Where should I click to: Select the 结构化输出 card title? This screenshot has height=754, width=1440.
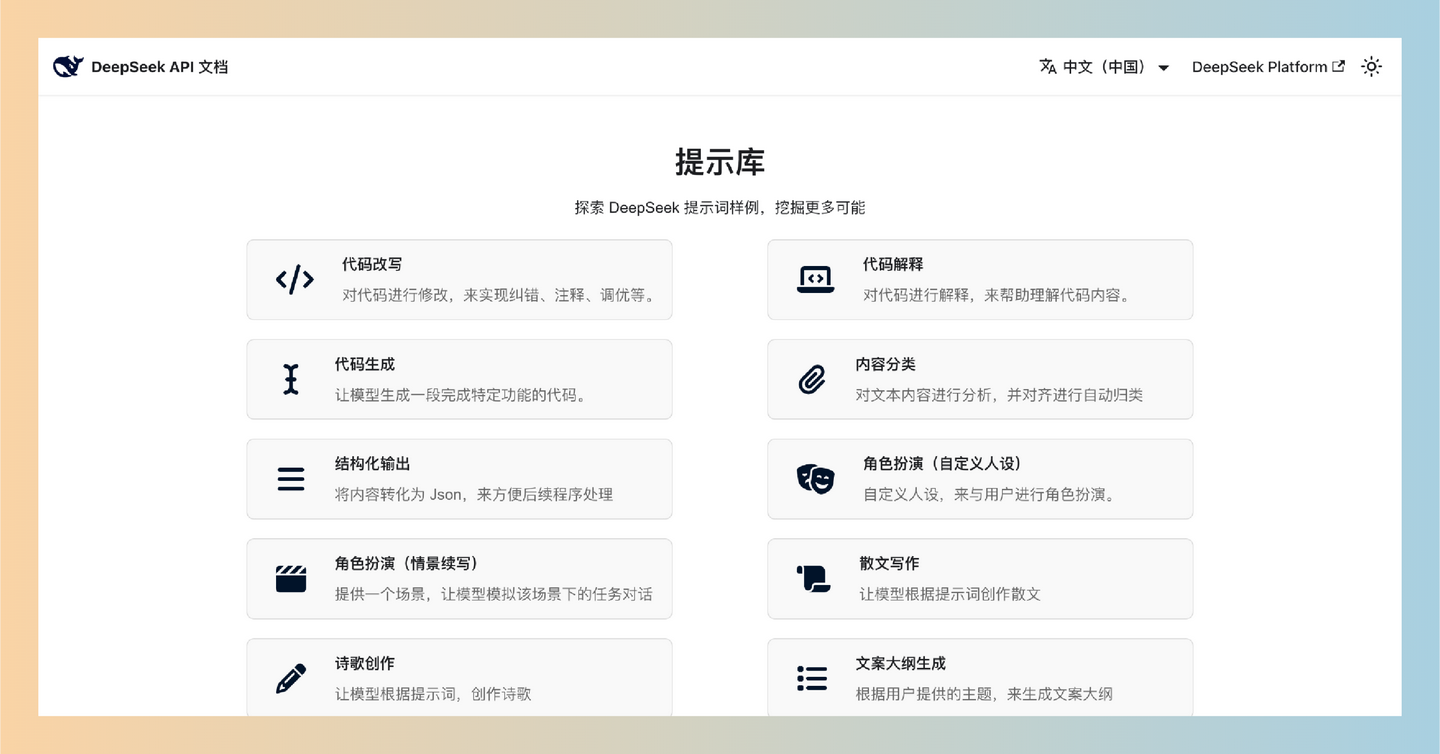point(373,464)
